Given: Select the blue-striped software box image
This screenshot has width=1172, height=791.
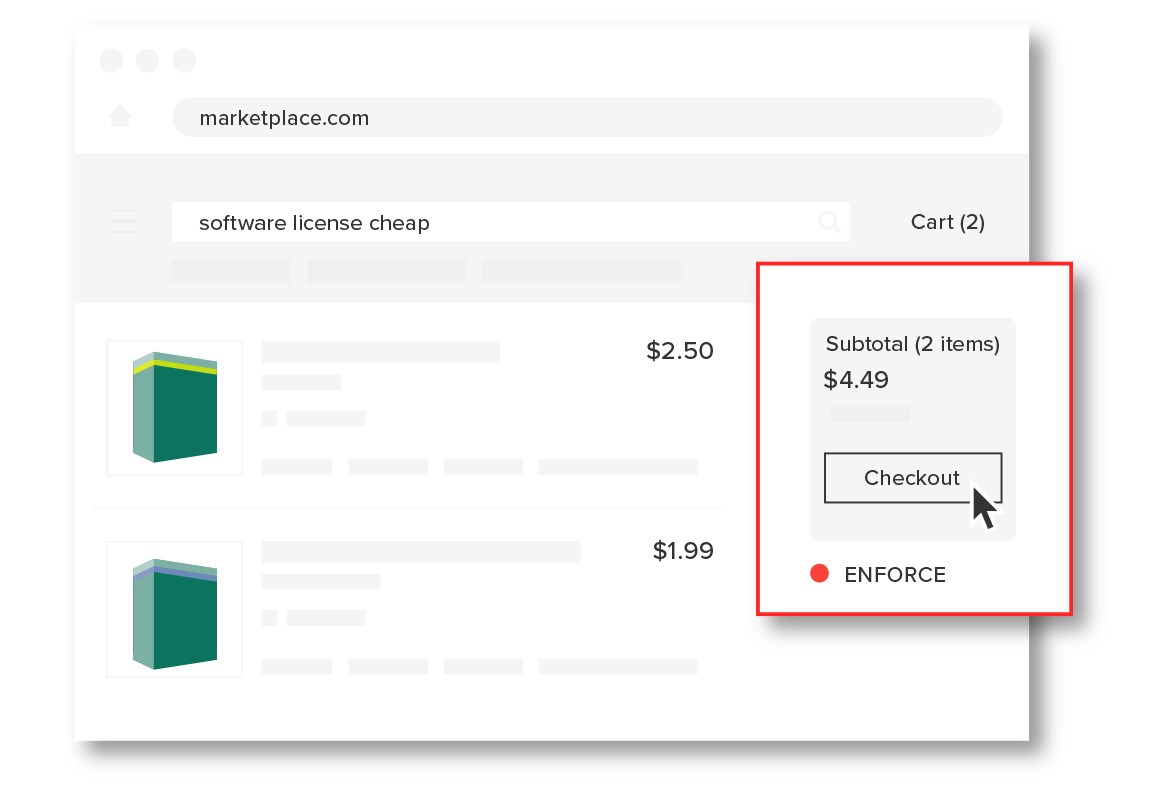Looking at the screenshot, I should (175, 609).
